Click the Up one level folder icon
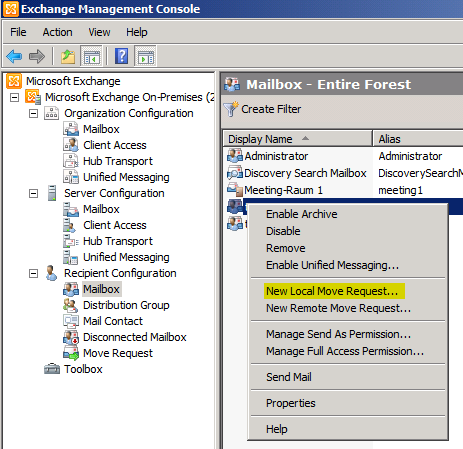The image size is (463, 449). pos(68,56)
